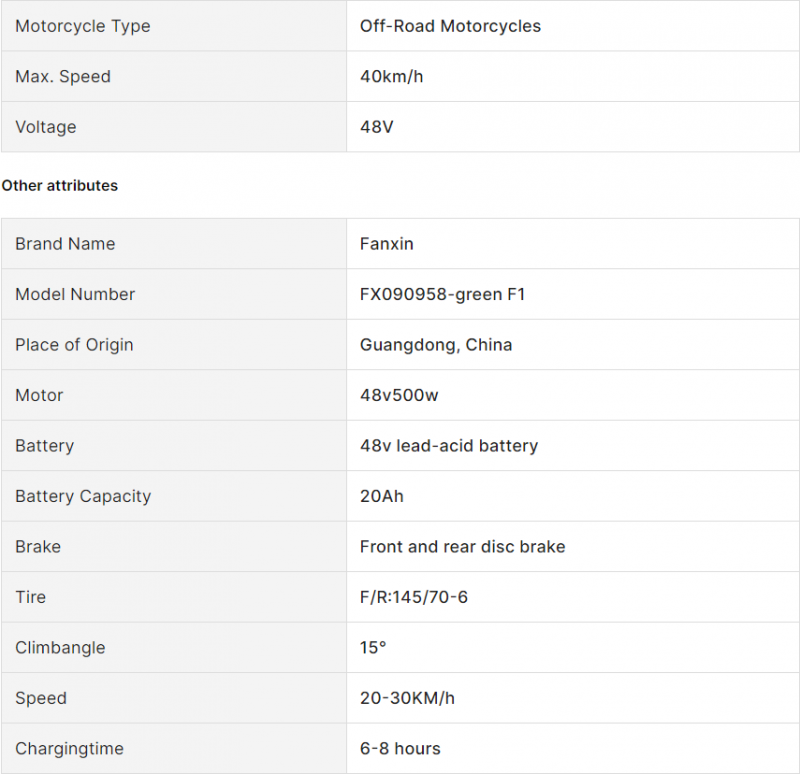
Task: Click the Other attributes heading
Action: tap(60, 185)
